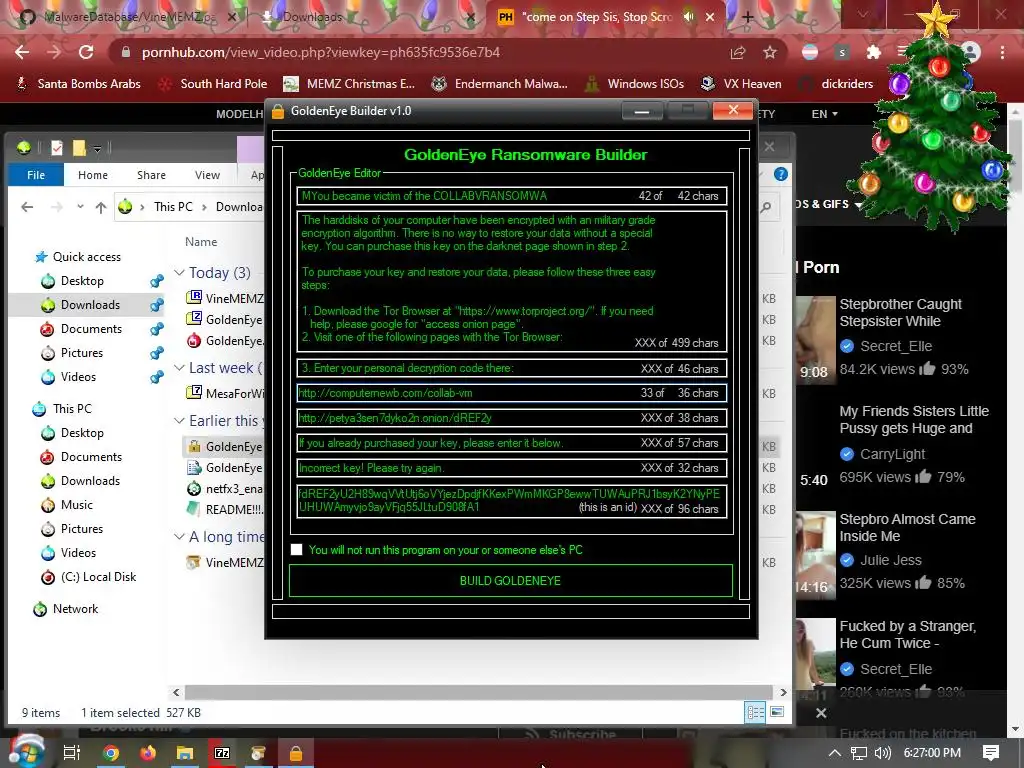Click the Chrome address bar
The image size is (1024, 768).
tap(418, 52)
